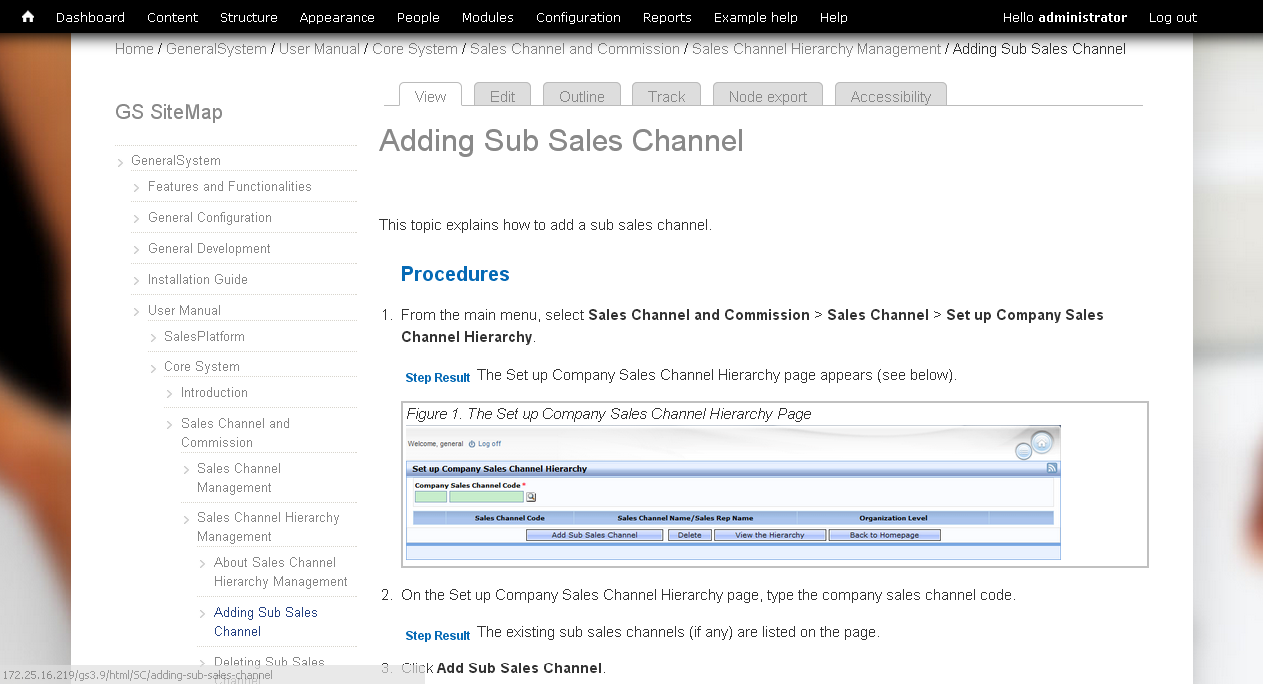Open GeneralSystem in sitemap
The height and width of the screenshot is (684, 1263).
[176, 160]
